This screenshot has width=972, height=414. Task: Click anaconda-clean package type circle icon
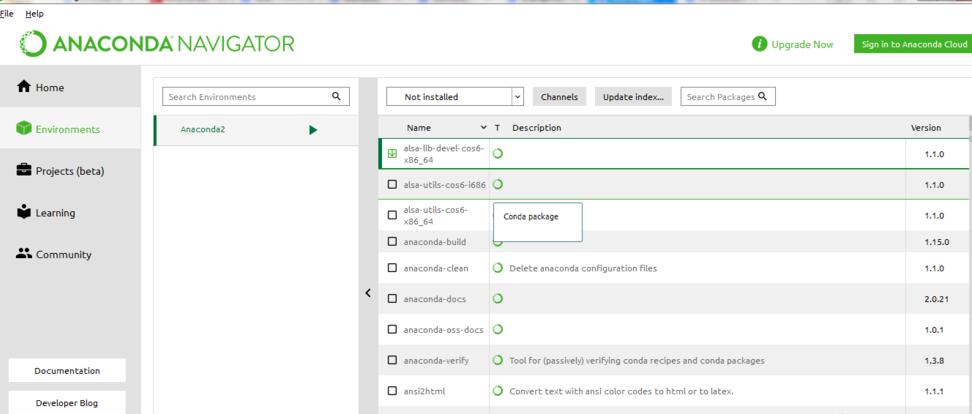pos(497,268)
